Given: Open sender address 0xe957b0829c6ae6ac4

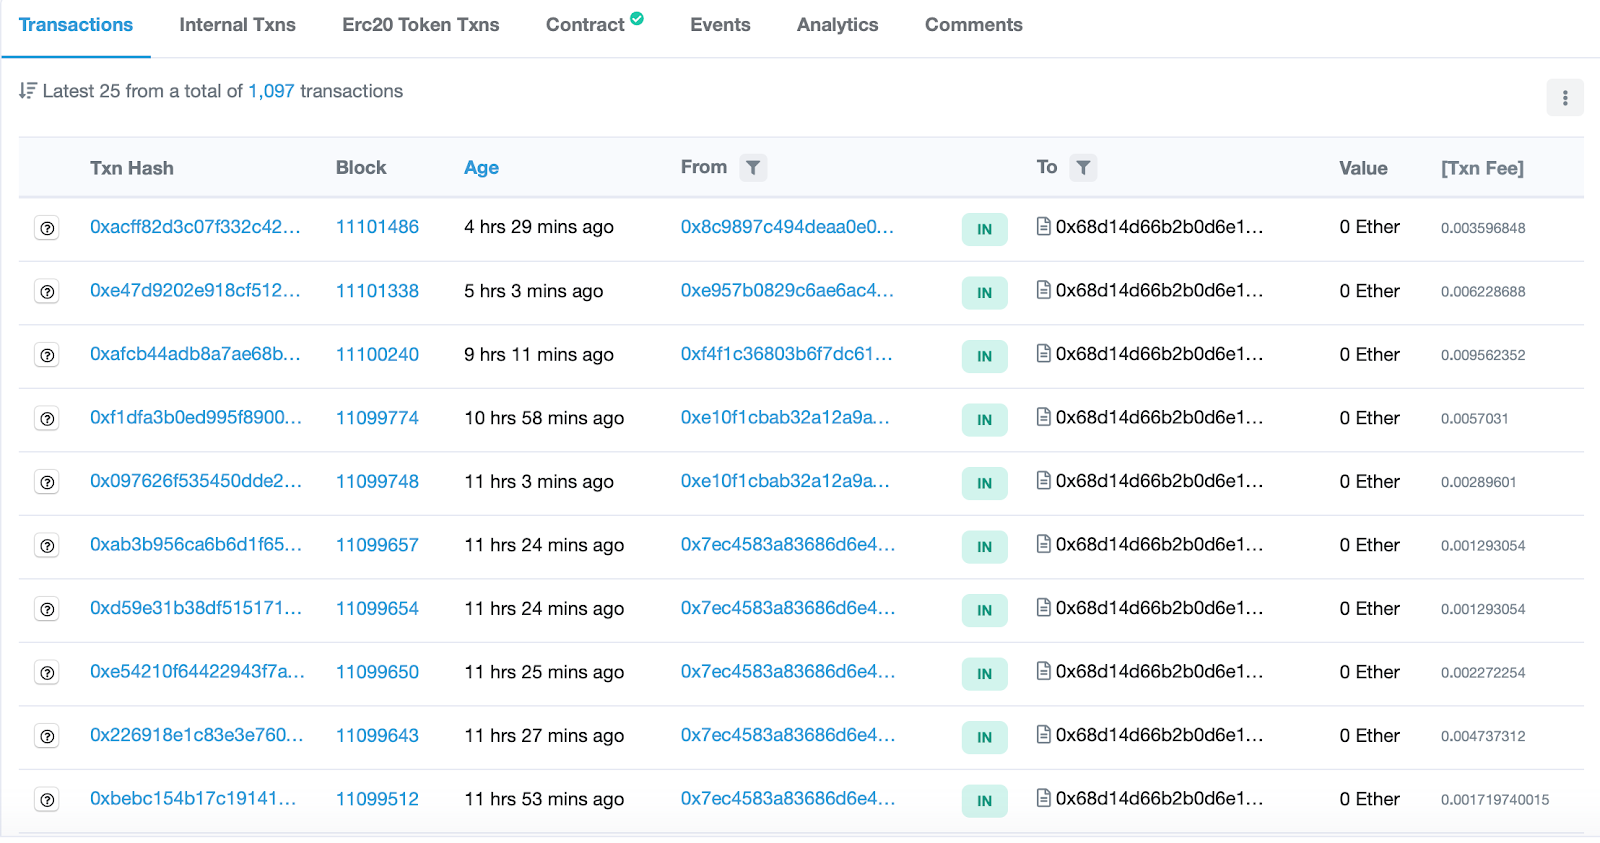Looking at the screenshot, I should coord(787,291).
